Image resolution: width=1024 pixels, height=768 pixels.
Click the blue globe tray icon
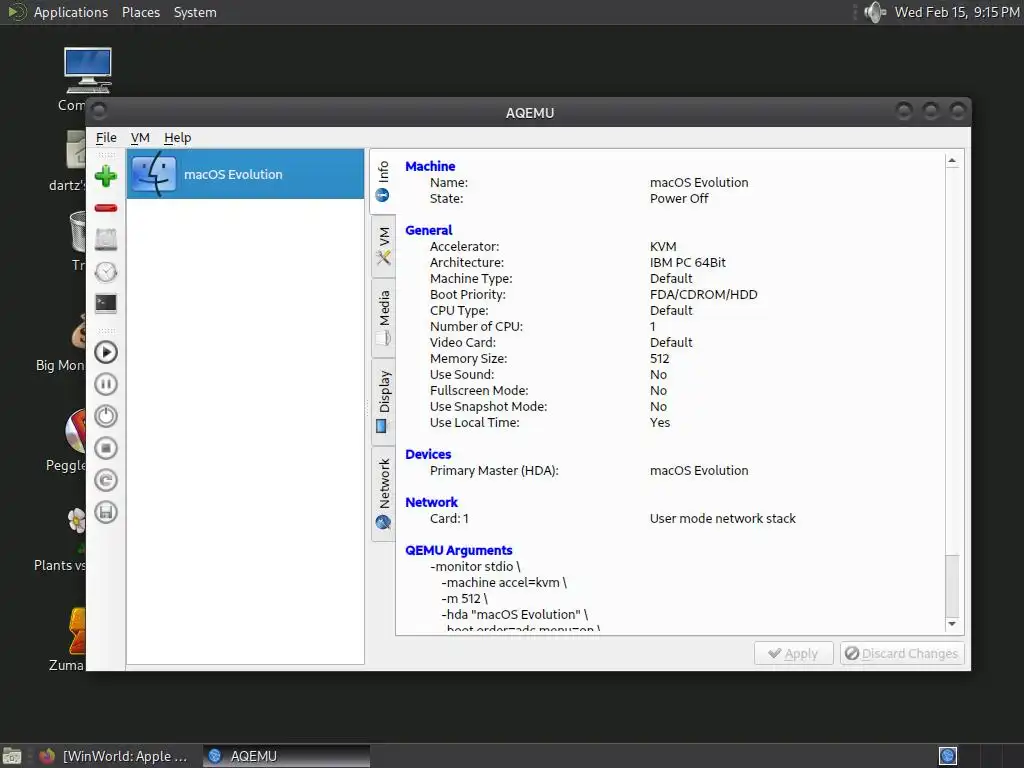click(948, 756)
